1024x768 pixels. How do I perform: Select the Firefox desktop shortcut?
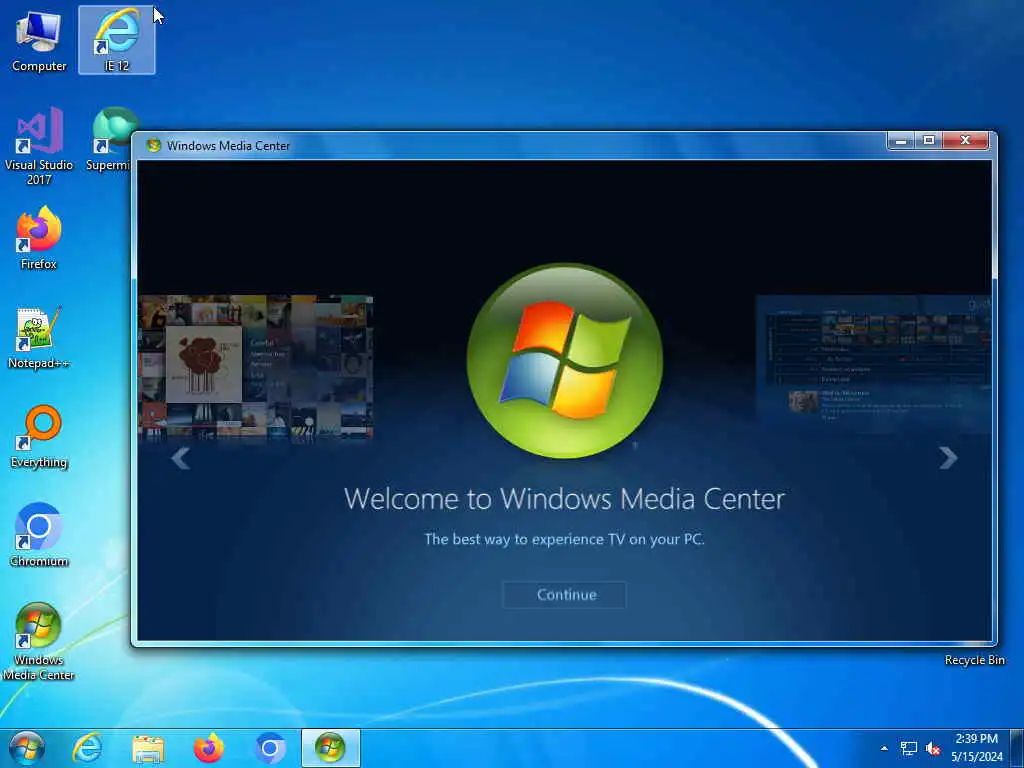(39, 238)
